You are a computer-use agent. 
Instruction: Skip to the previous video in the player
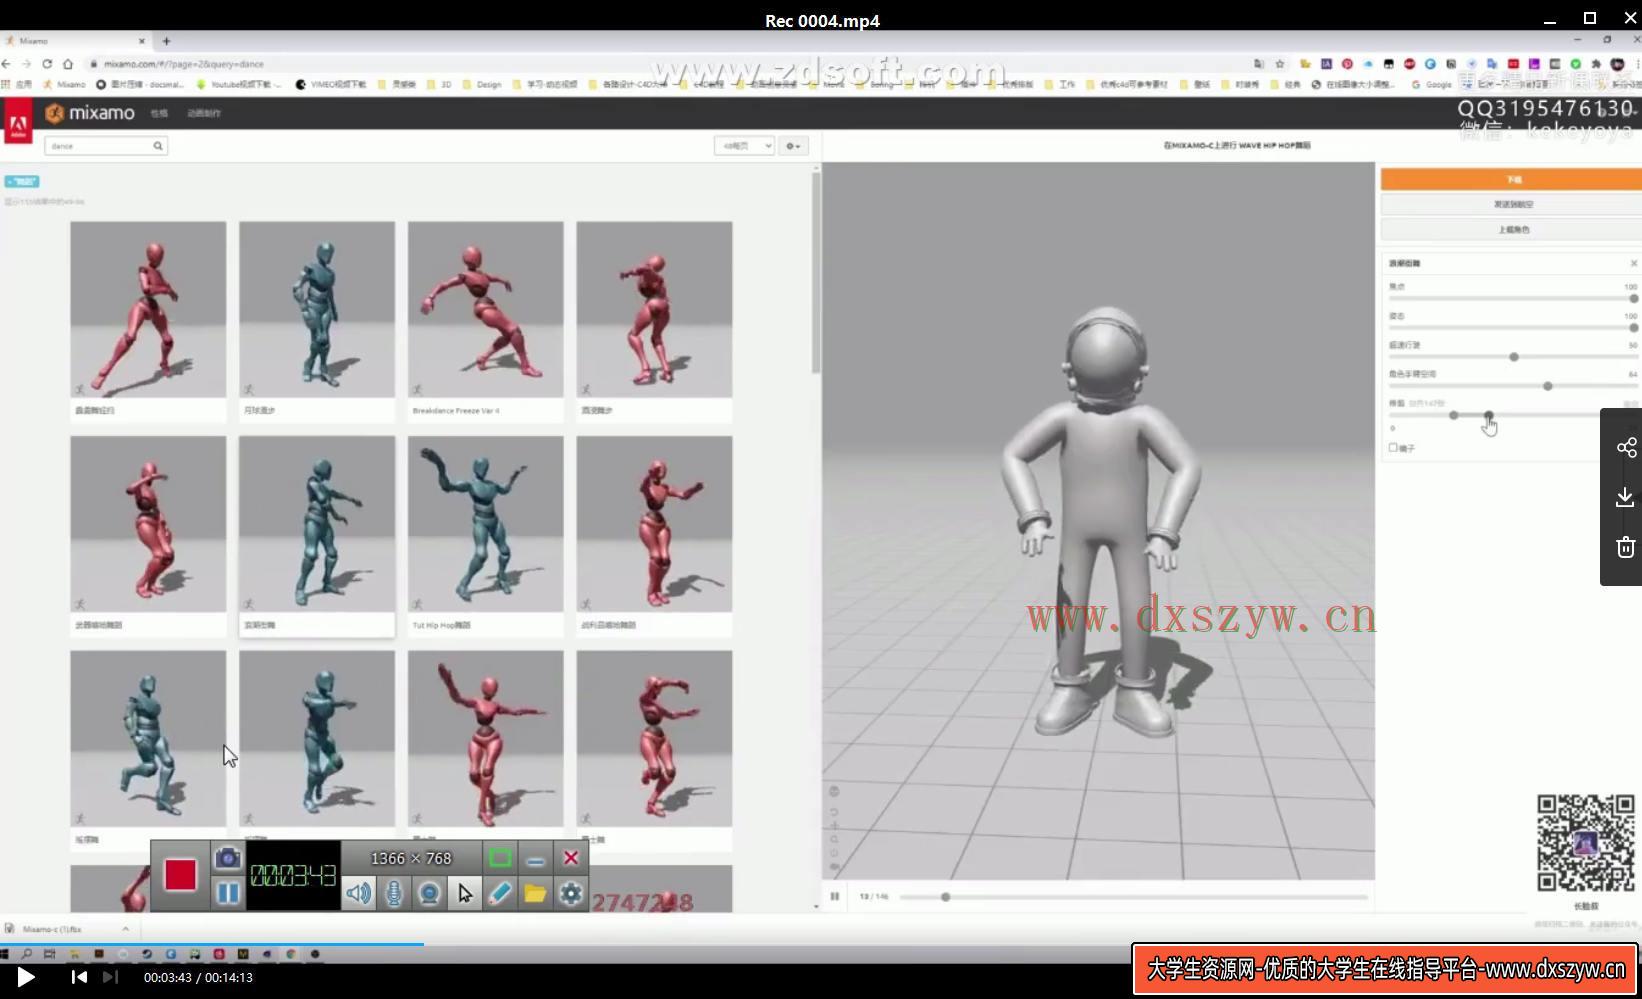[79, 977]
